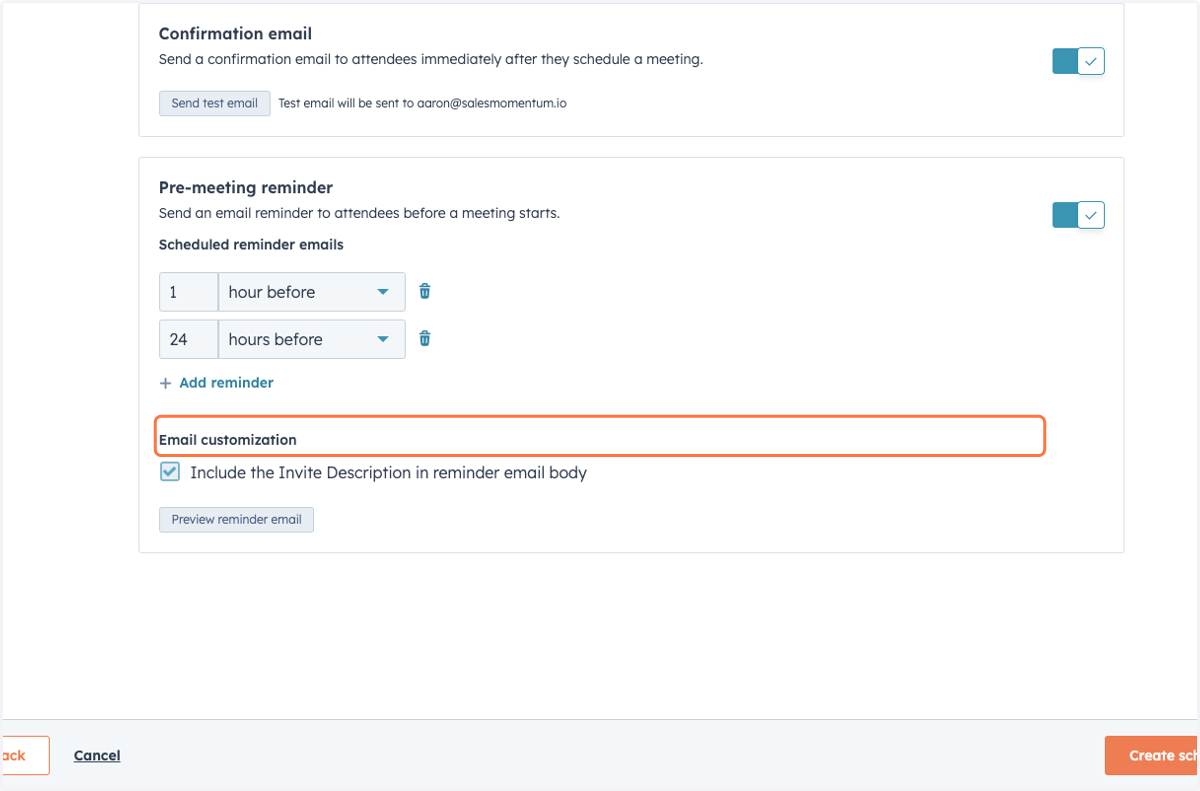This screenshot has height=791, width=1200.
Task: Click the Send test email button
Action: tap(214, 103)
